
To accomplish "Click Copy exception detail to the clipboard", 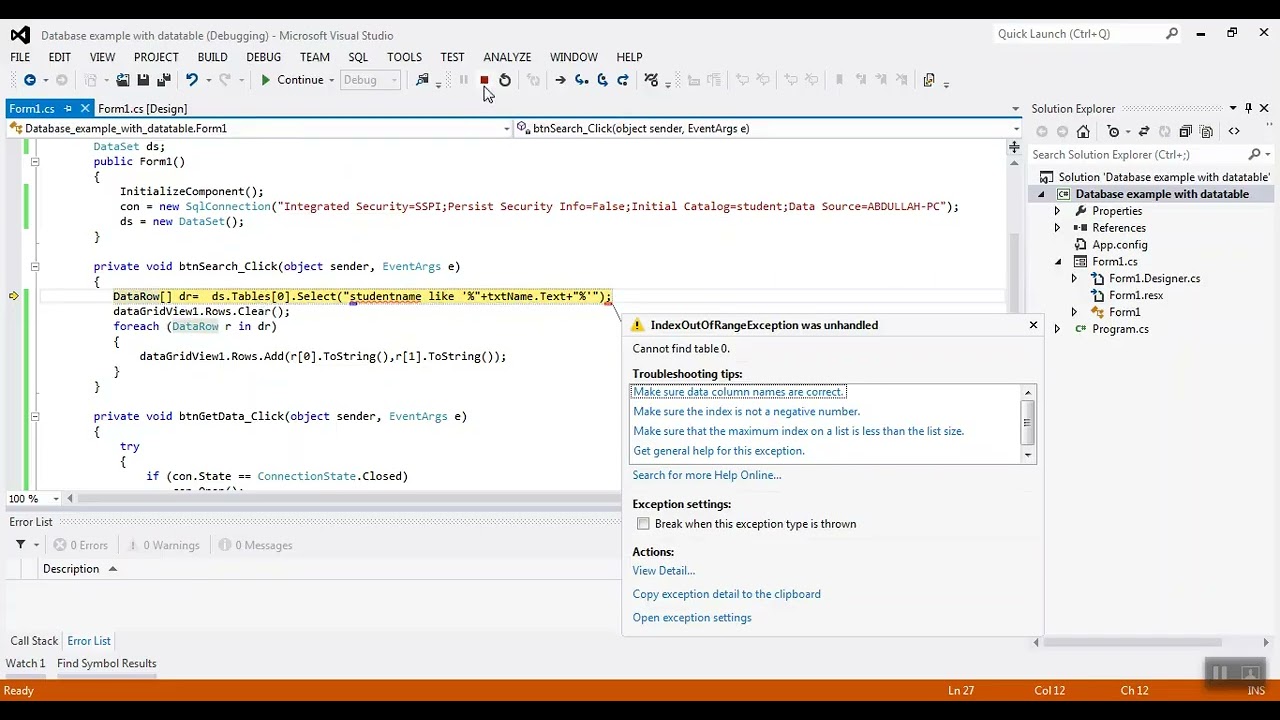I will [726, 594].
